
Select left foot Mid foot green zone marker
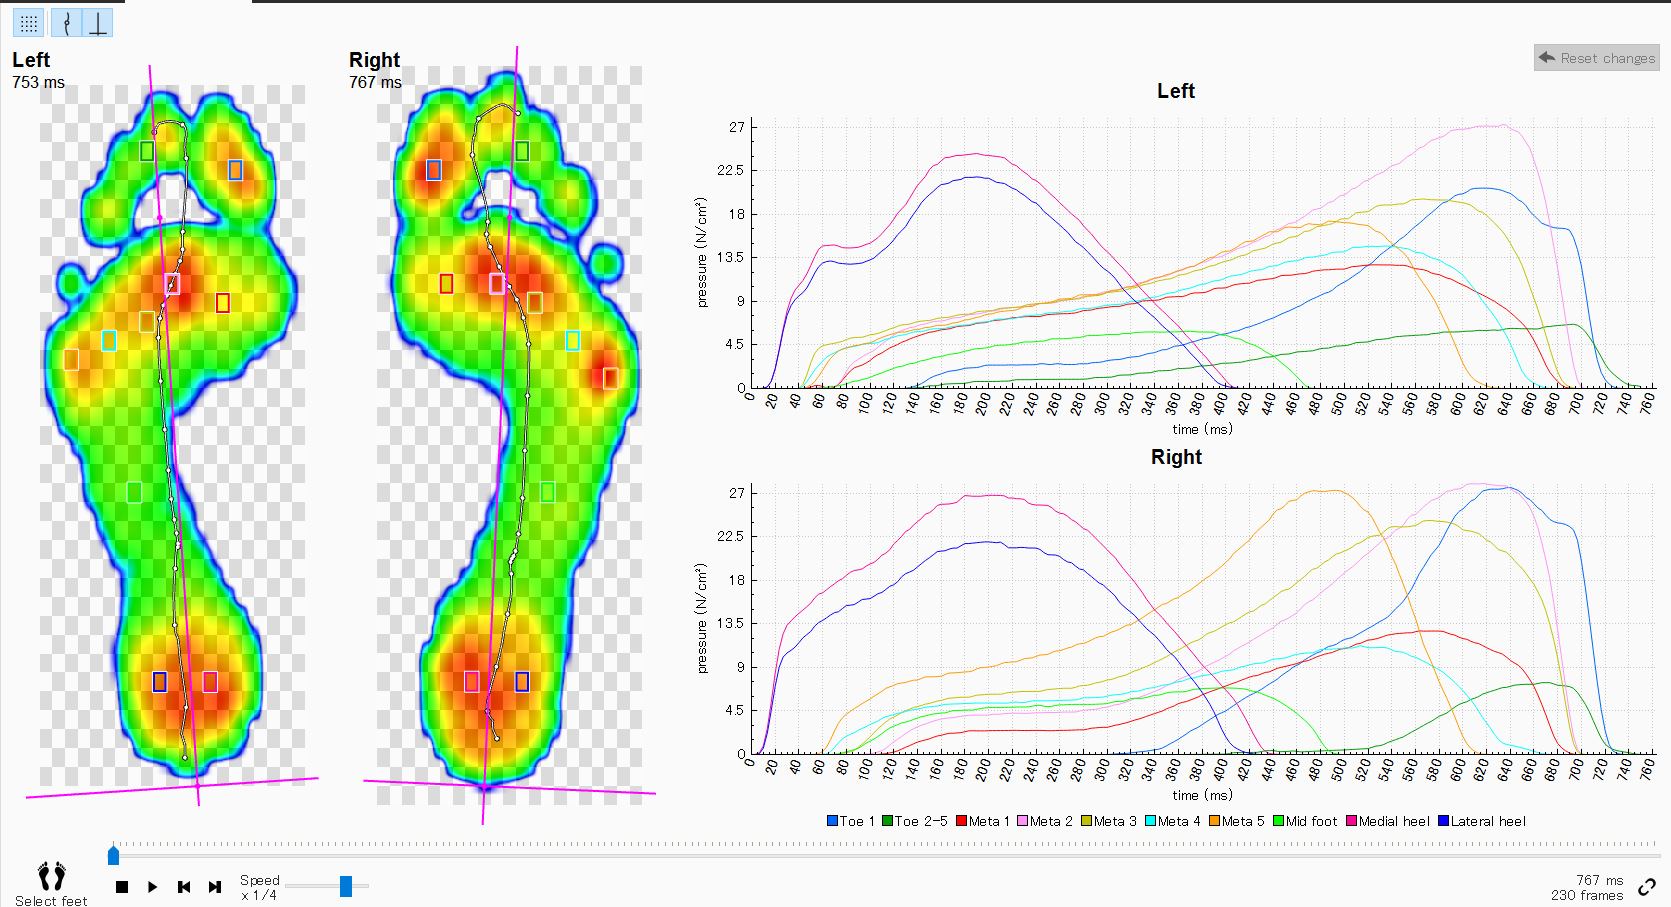coord(134,492)
